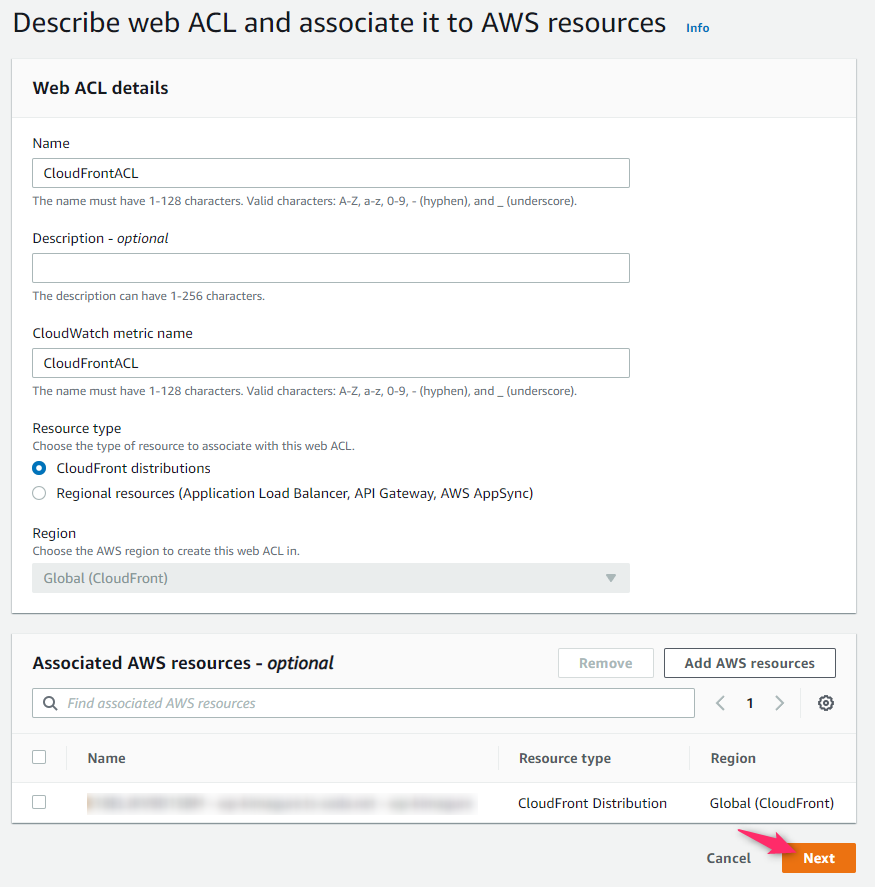Click the search magnifier icon

click(x=50, y=703)
